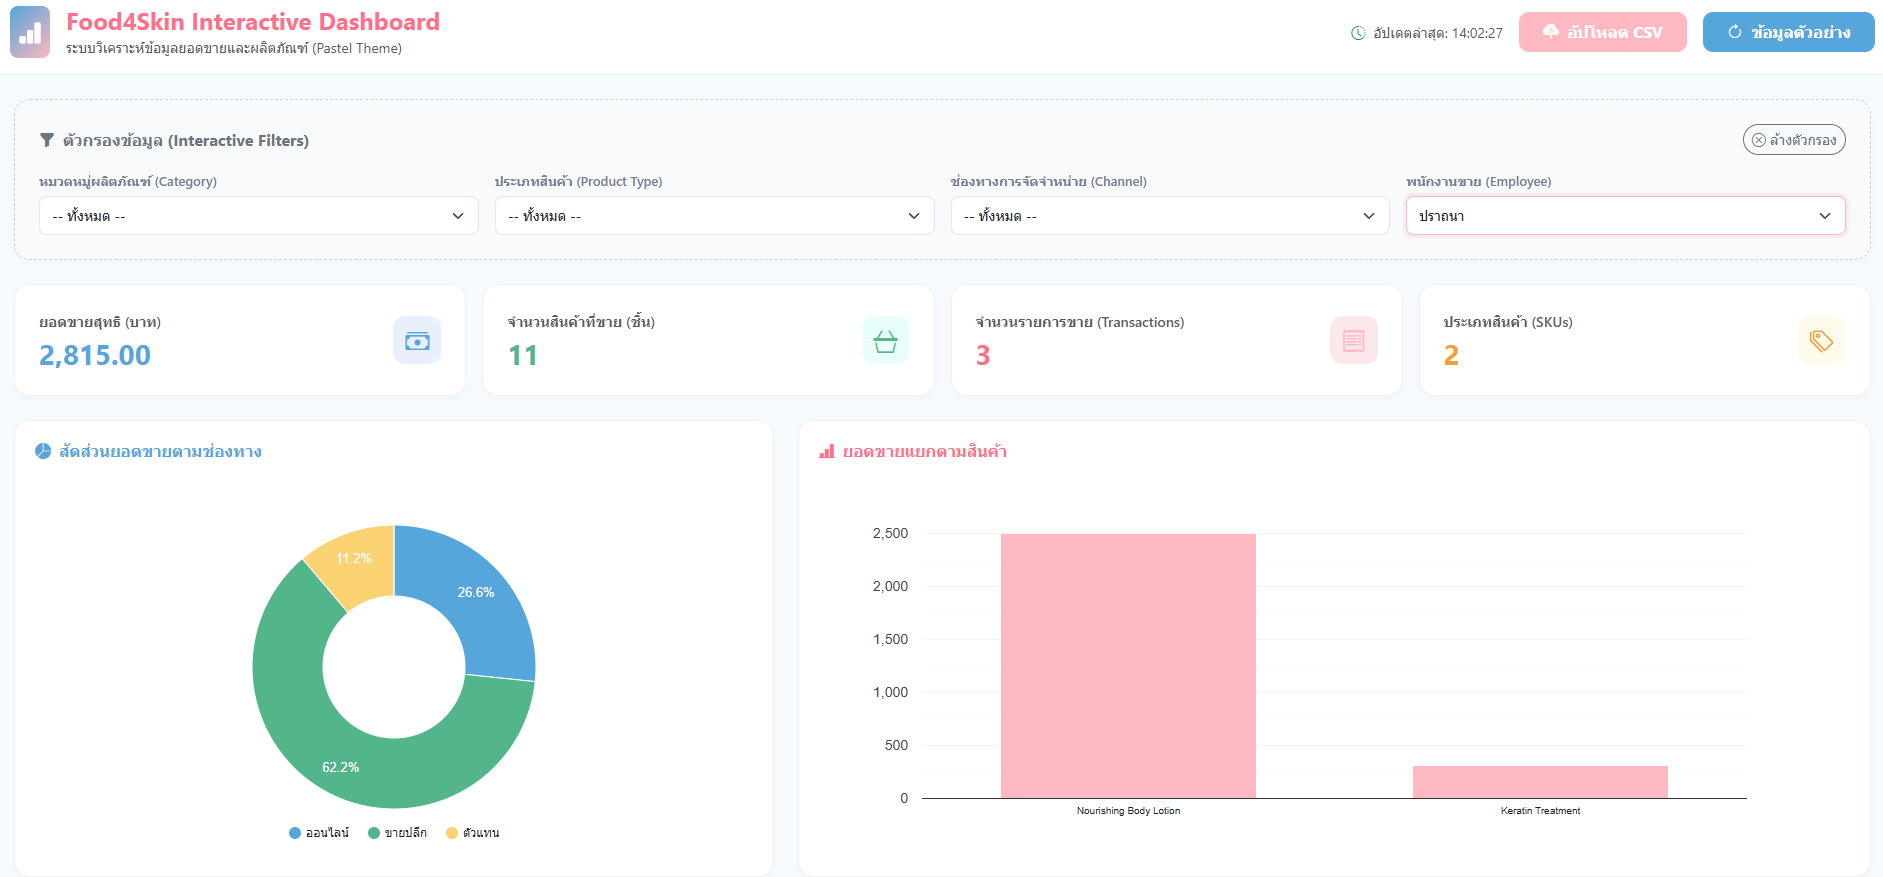This screenshot has width=1883, height=877.
Task: Click the clear filters button
Action: pos(1794,140)
